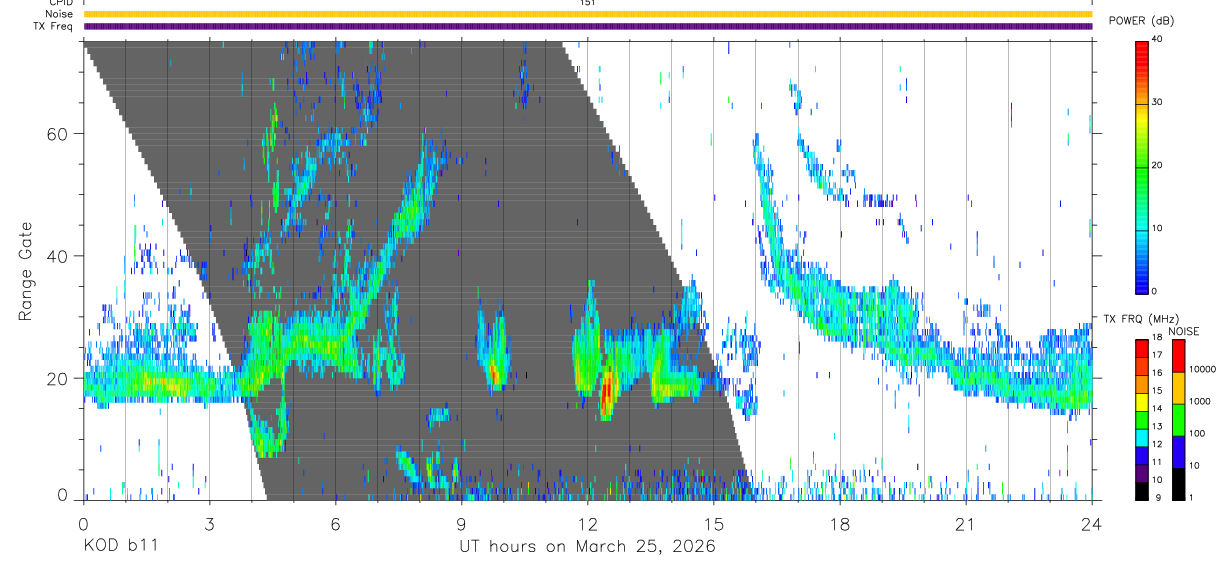The width and height of the screenshot is (1228, 567).
Task: Click the purple TX Freq strip above the plot
Action: point(588,26)
